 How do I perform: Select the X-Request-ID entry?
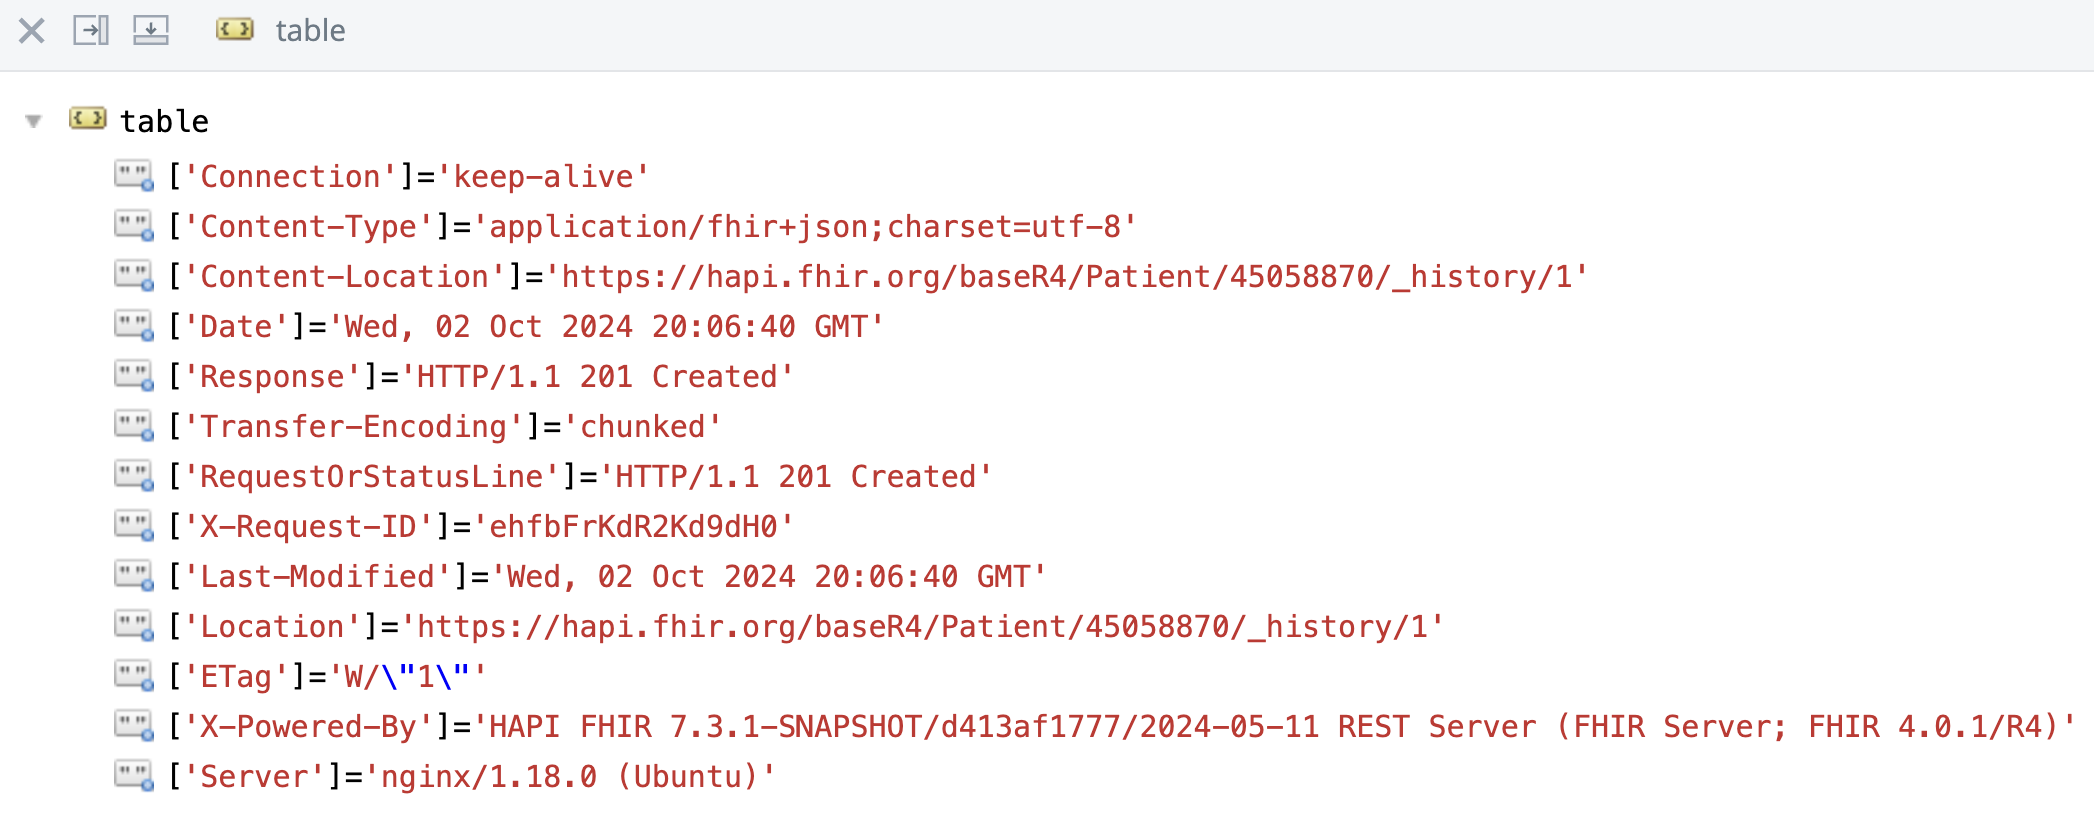point(480,527)
